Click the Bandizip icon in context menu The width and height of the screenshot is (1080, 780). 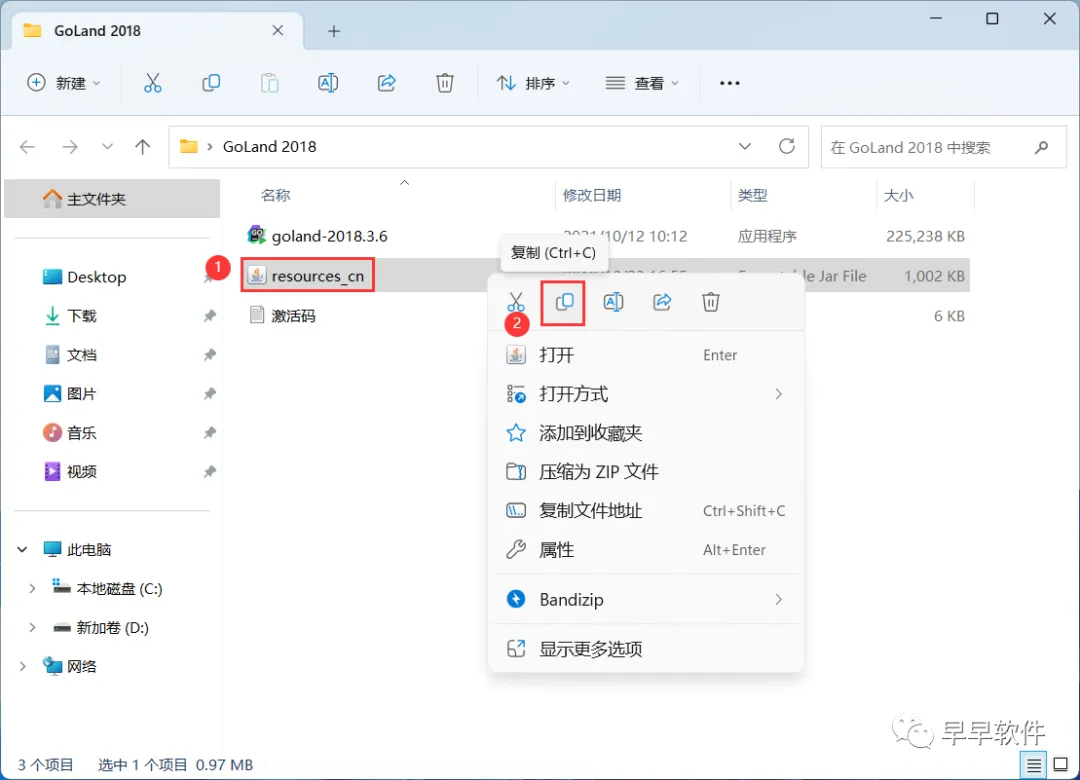point(516,599)
